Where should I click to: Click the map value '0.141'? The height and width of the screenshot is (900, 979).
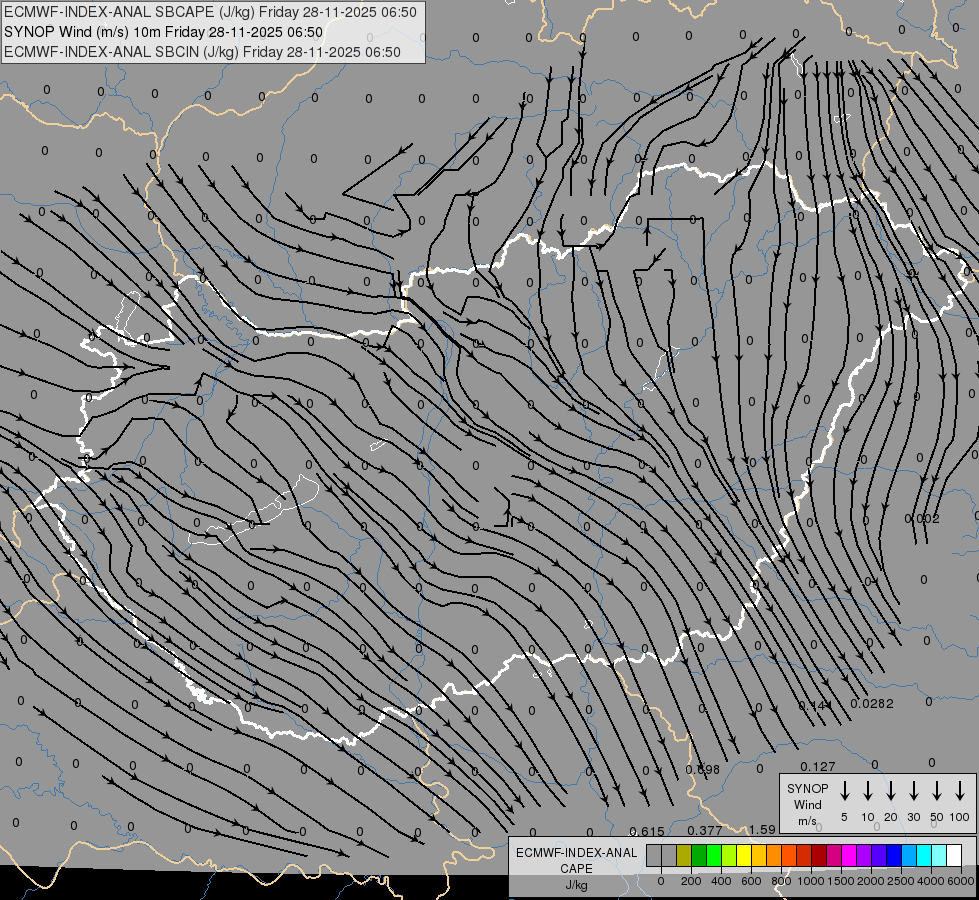pyautogui.click(x=815, y=705)
